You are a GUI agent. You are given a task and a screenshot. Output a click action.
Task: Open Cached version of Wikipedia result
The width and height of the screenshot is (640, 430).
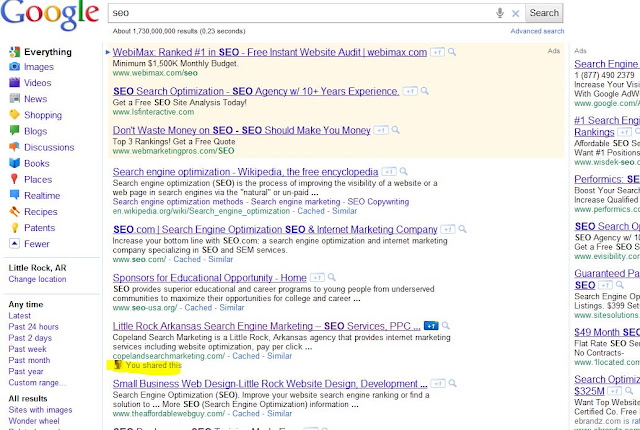pyautogui.click(x=311, y=211)
